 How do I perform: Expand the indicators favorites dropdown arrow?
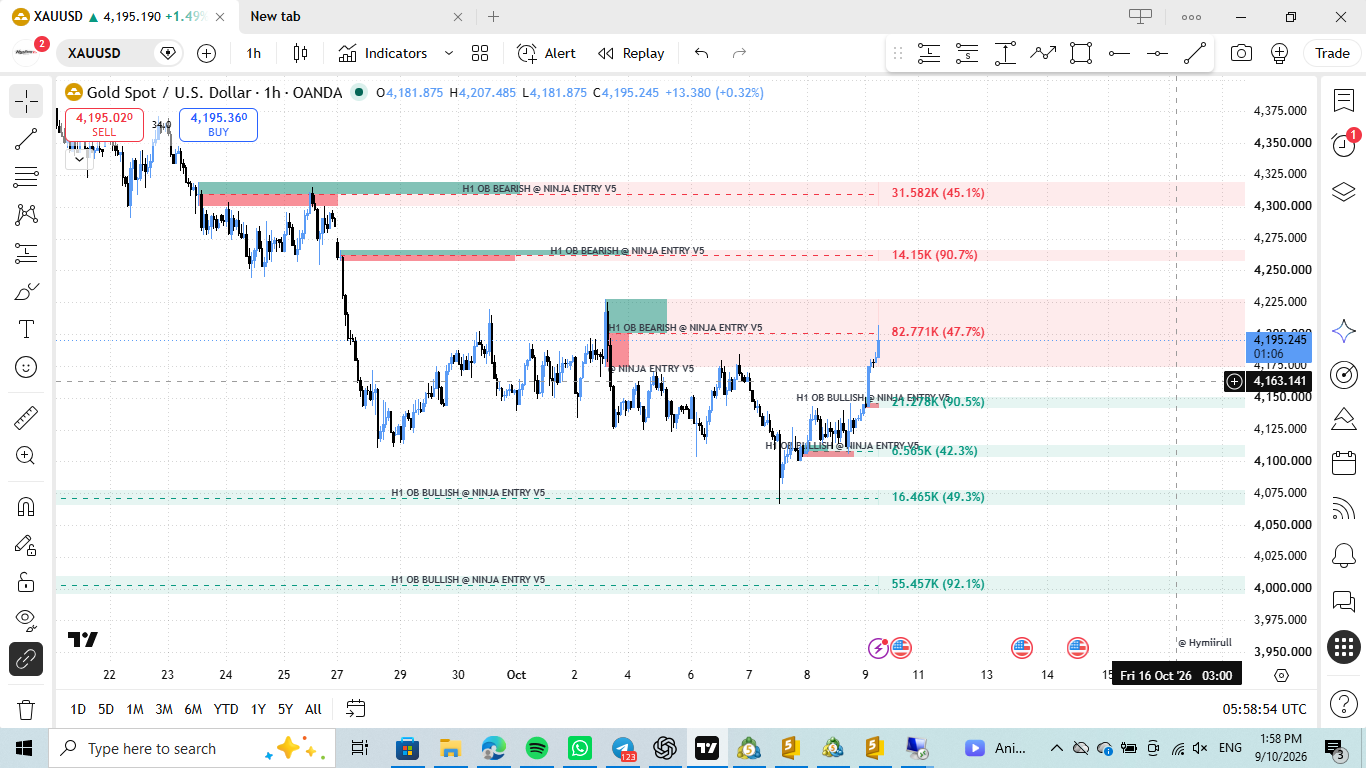pyautogui.click(x=448, y=53)
